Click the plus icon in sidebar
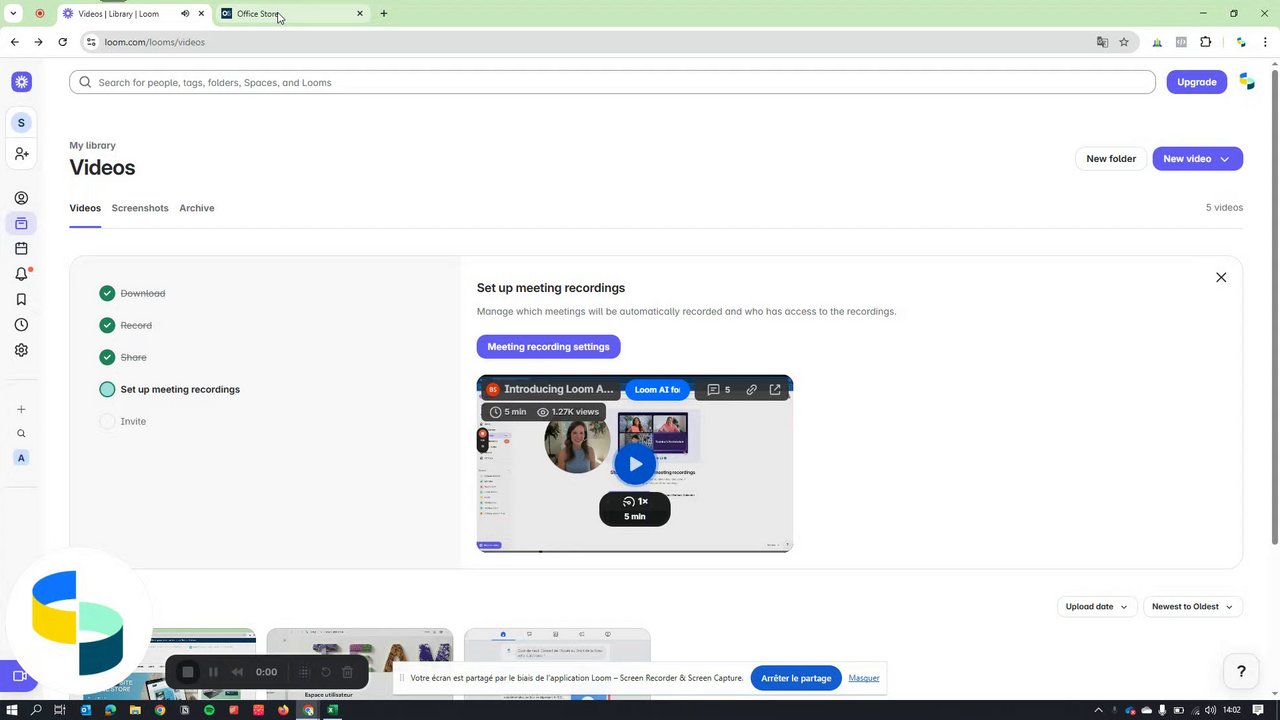1280x720 pixels. 21,409
